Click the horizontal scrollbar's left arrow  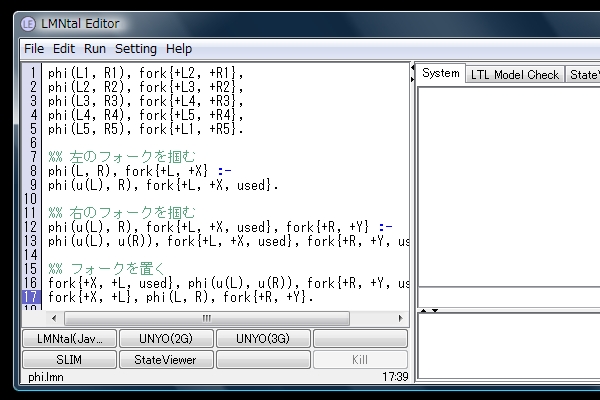pos(54,318)
